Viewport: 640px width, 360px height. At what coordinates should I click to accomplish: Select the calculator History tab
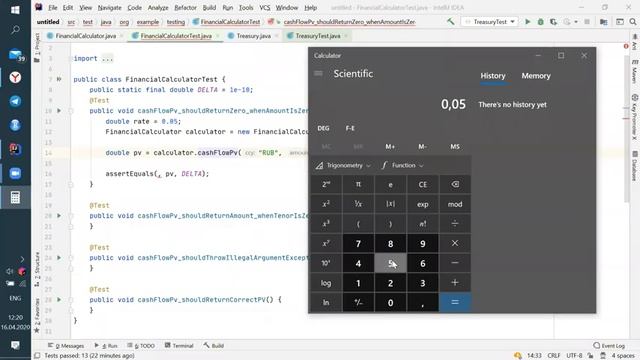493,76
